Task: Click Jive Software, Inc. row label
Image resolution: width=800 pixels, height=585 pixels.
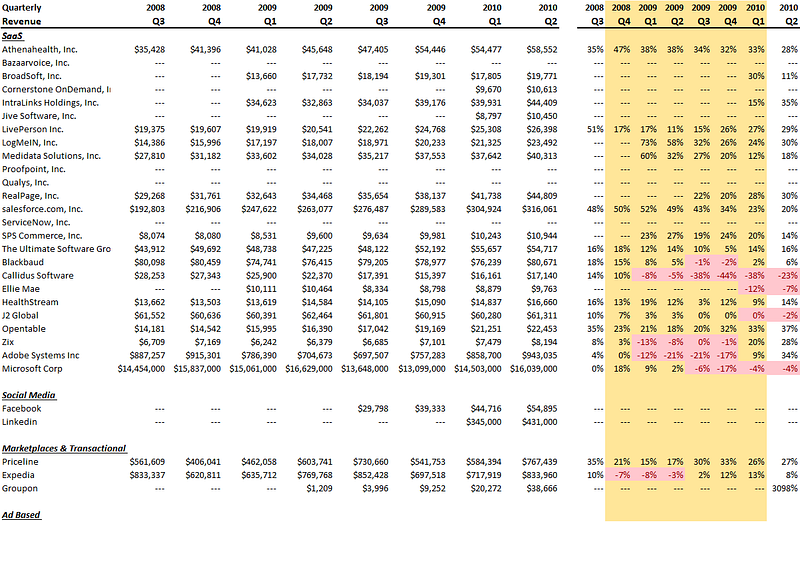Action: (39, 116)
